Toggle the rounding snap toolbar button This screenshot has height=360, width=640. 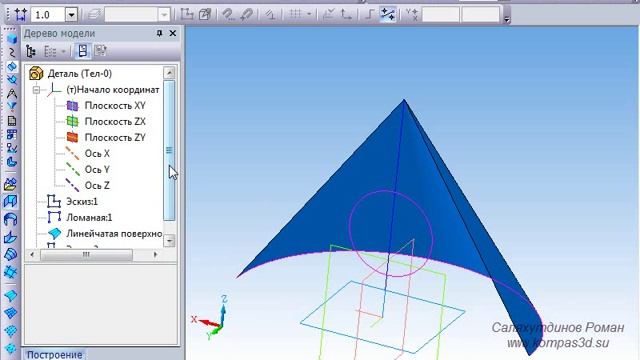369,15
